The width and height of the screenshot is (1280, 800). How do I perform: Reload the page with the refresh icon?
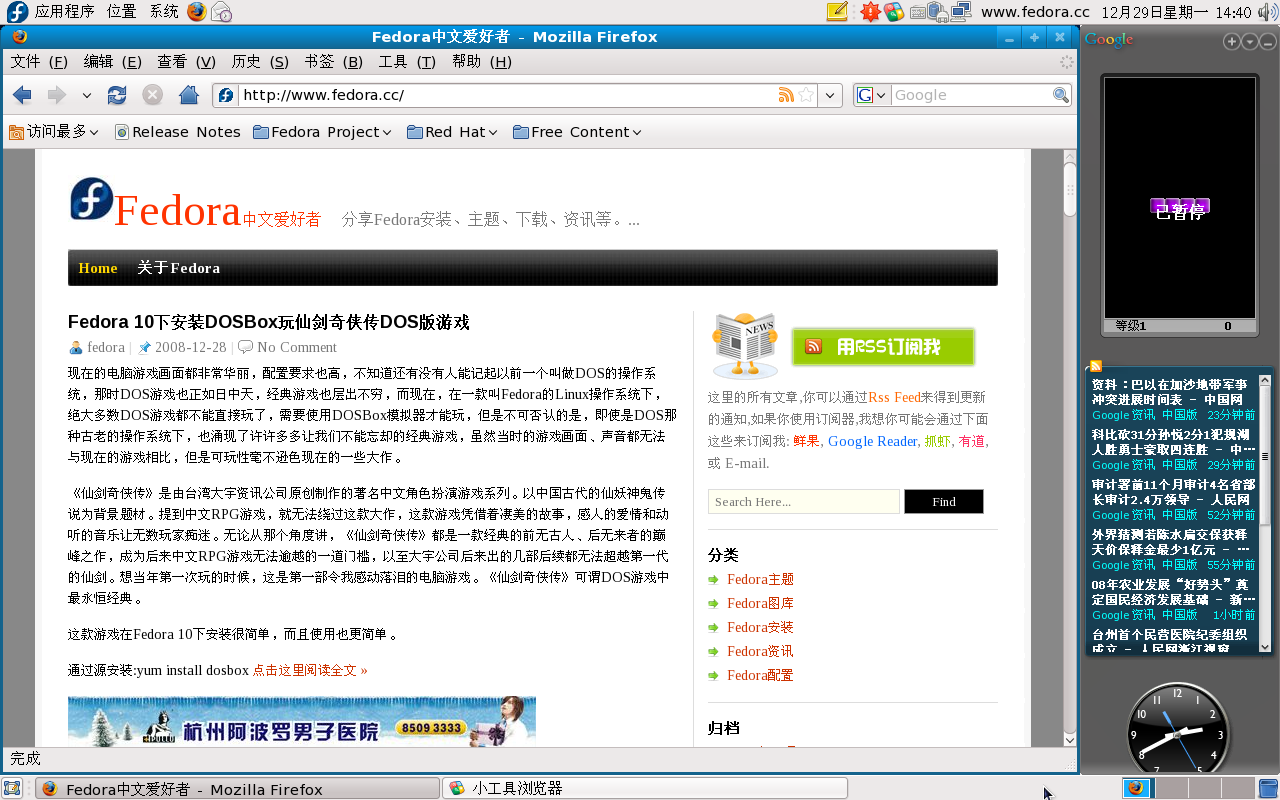point(117,95)
